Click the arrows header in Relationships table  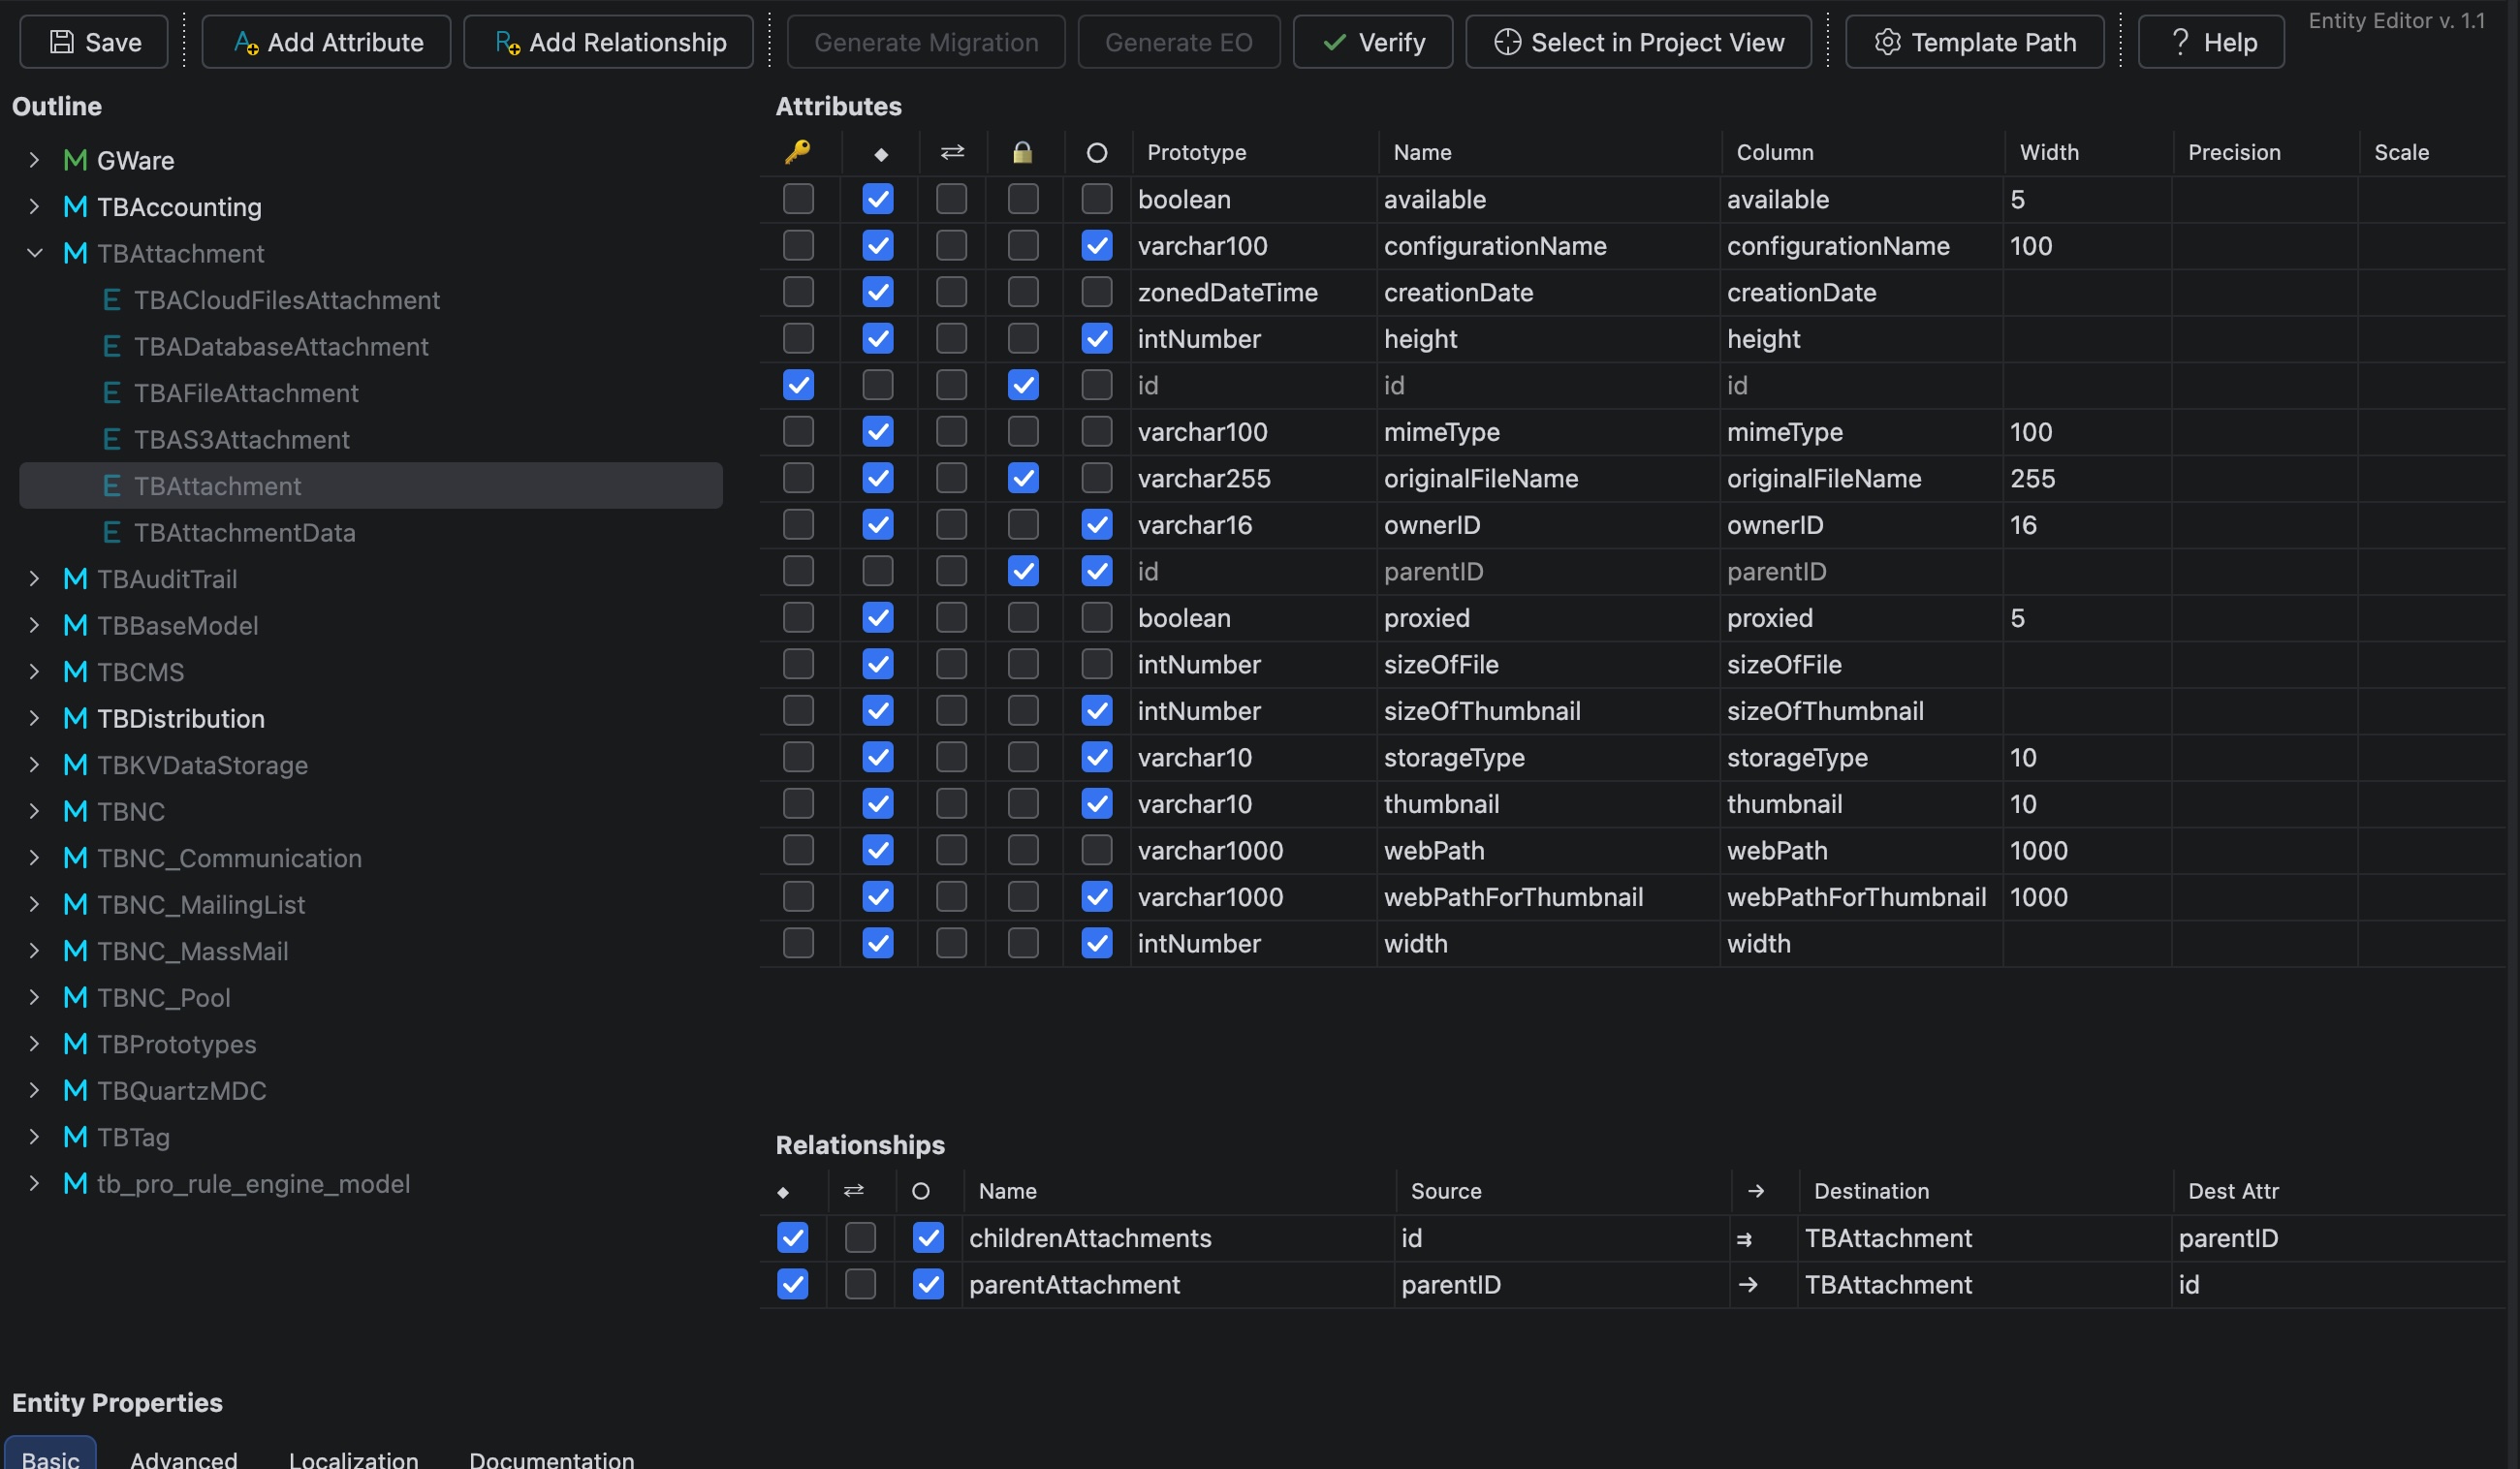coord(854,1190)
